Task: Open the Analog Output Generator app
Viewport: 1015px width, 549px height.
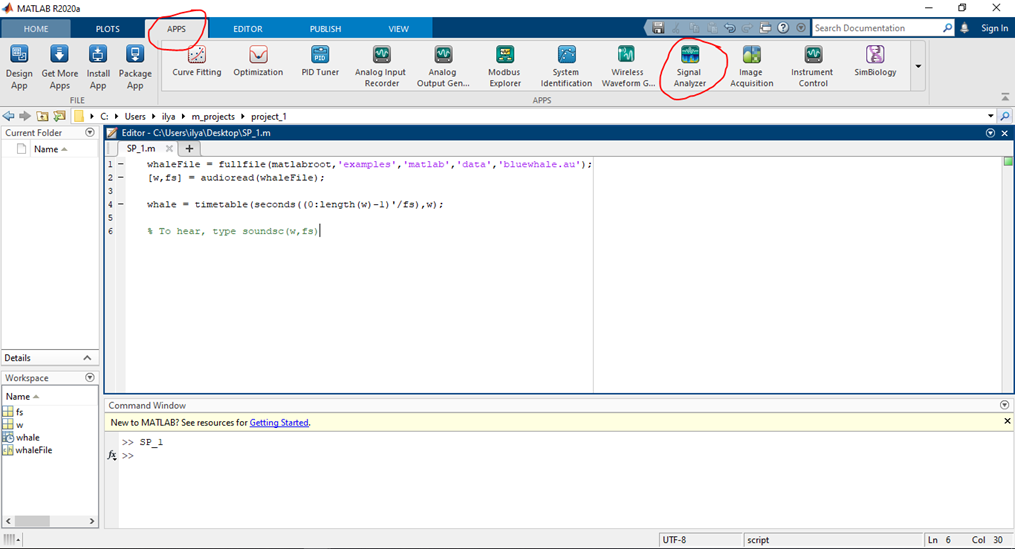Action: coord(443,67)
